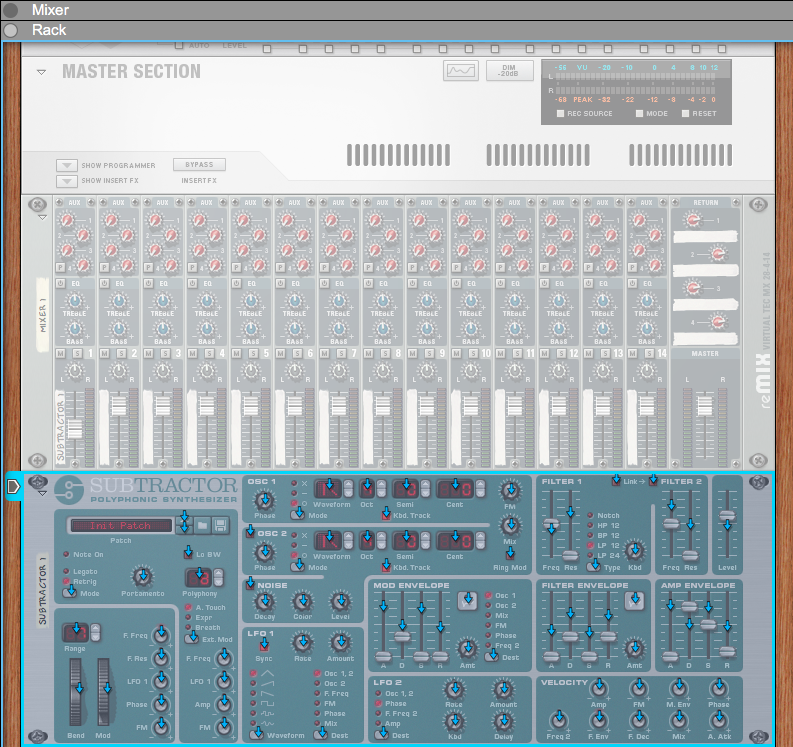Click the Treble knob on mixer channel 3
This screenshot has height=747, width=793.
pyautogui.click(x=162, y=301)
